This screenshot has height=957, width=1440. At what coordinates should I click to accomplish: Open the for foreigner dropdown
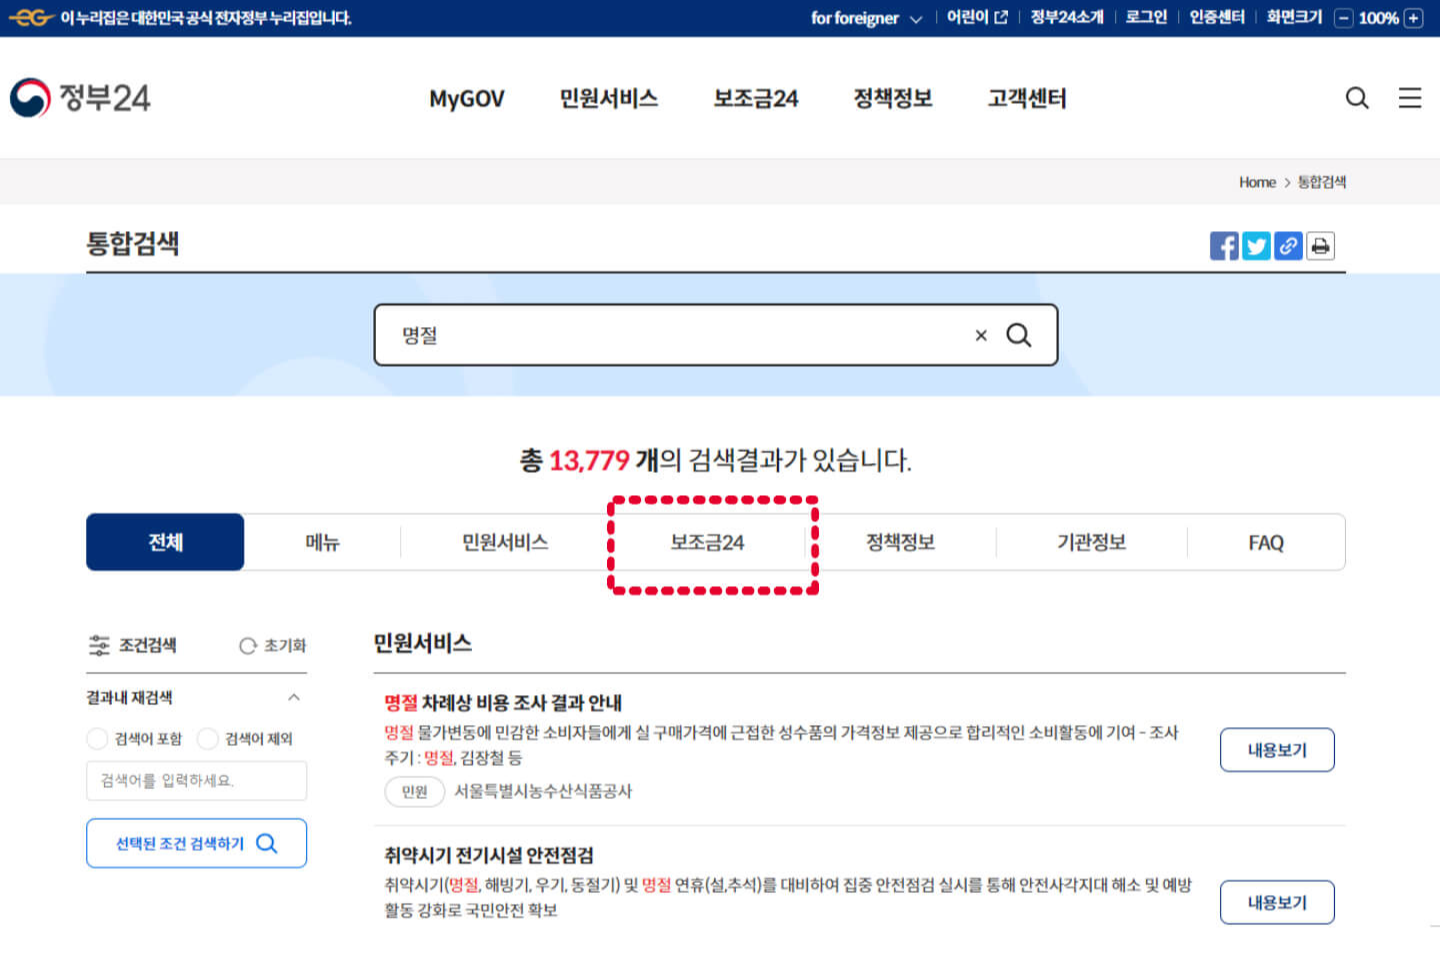866,17
